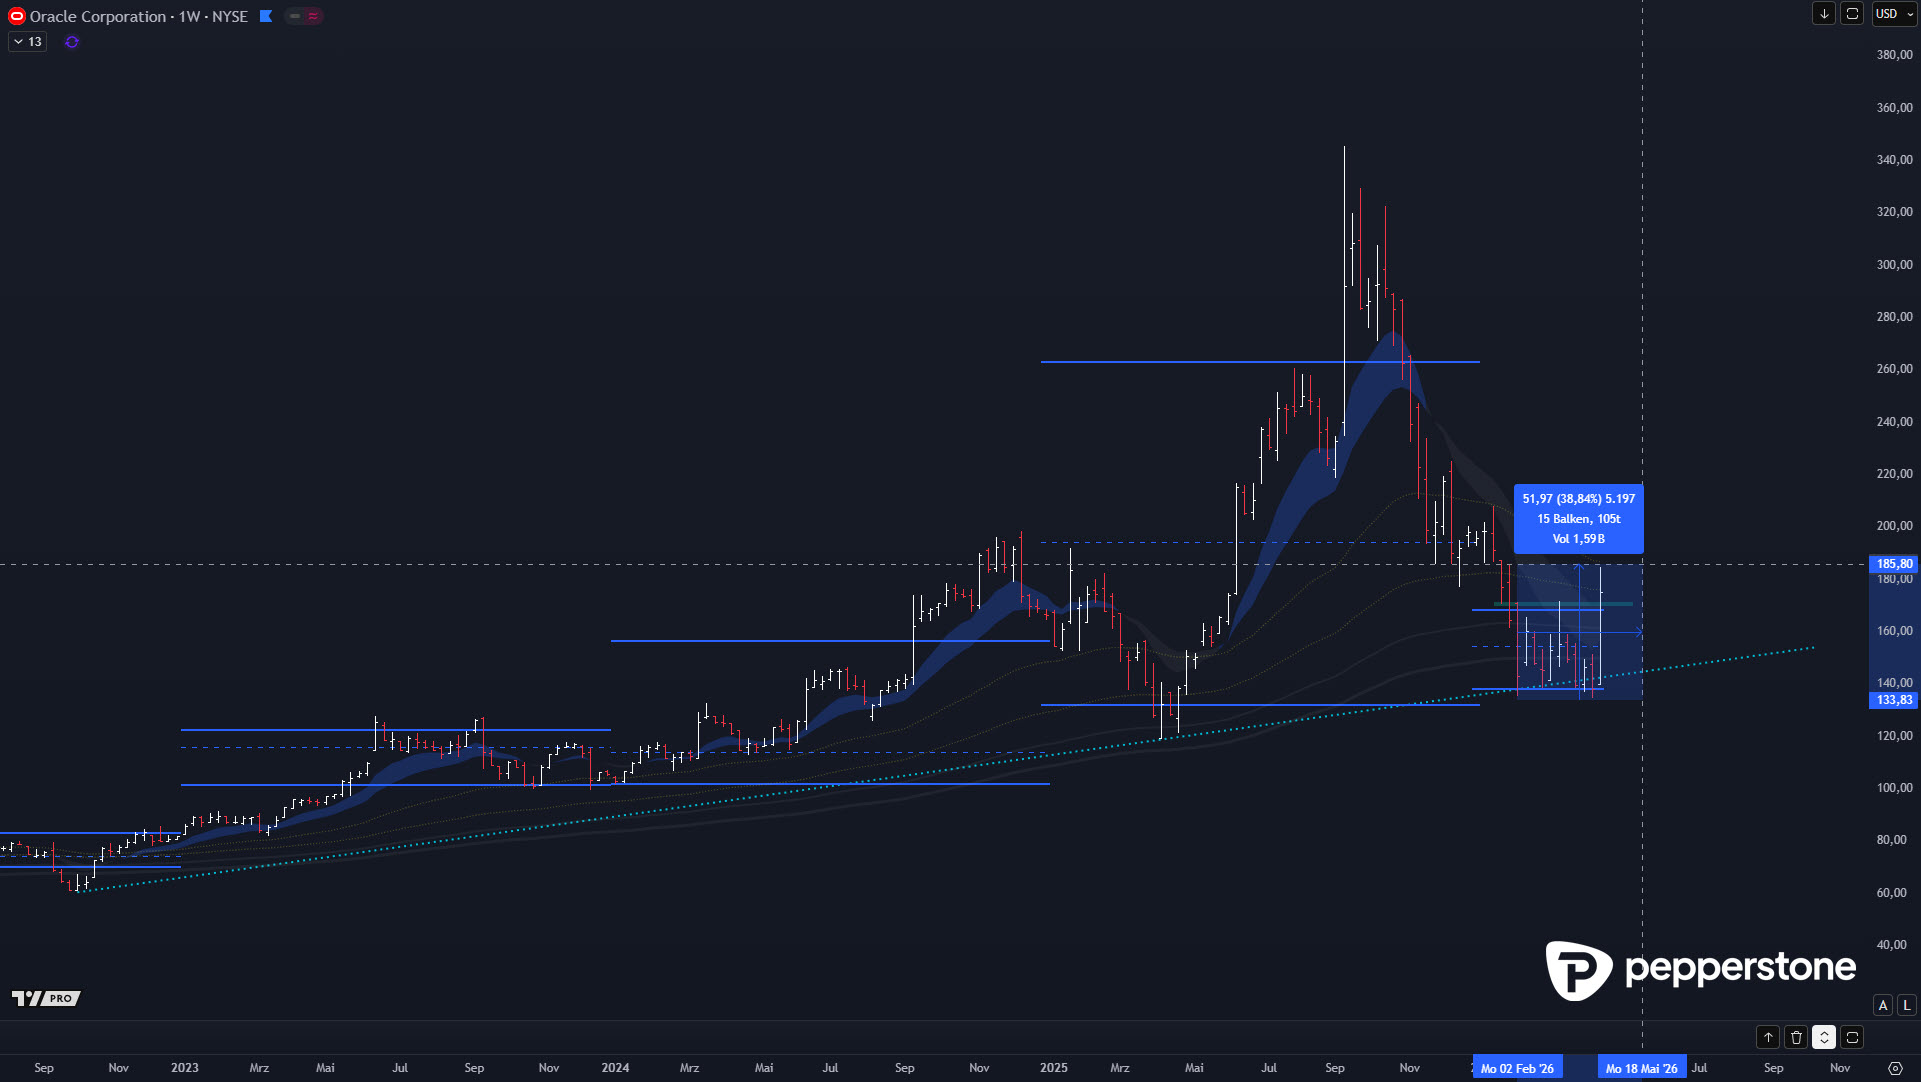Open the hexagon time axis settings icon
The height and width of the screenshot is (1082, 1921).
click(x=1895, y=1068)
